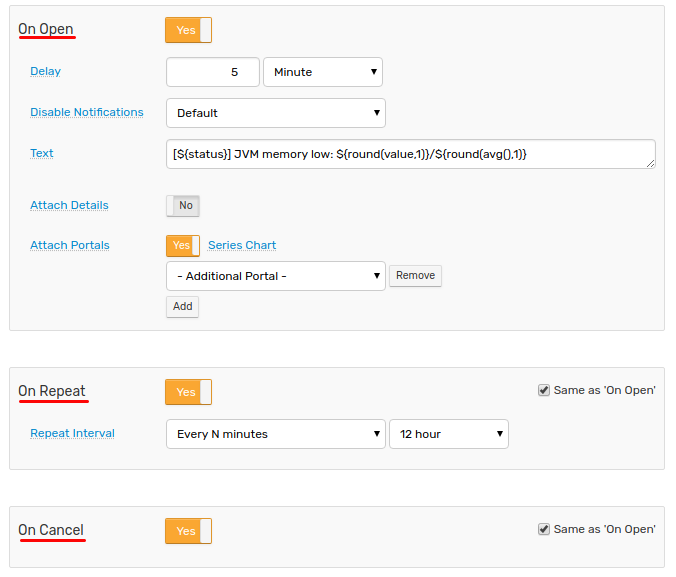Screen dimensions: 676x577
Task: Toggle the On Repeat Yes switch
Action: coord(188,392)
